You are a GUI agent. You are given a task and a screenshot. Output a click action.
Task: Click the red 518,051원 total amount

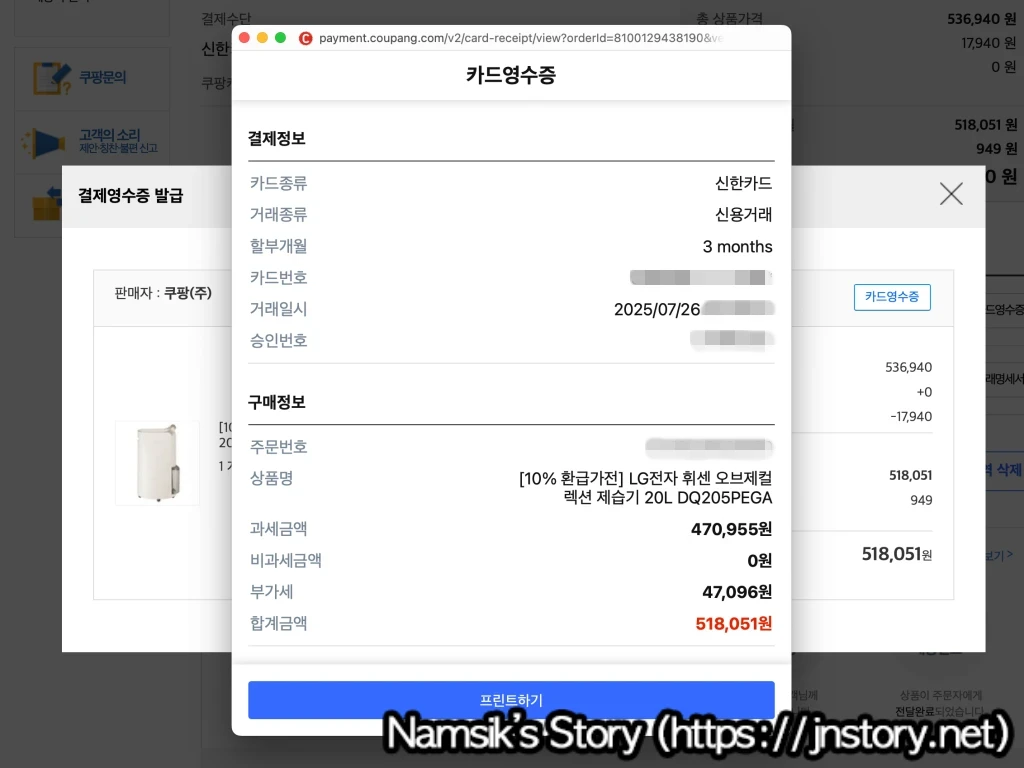[734, 624]
